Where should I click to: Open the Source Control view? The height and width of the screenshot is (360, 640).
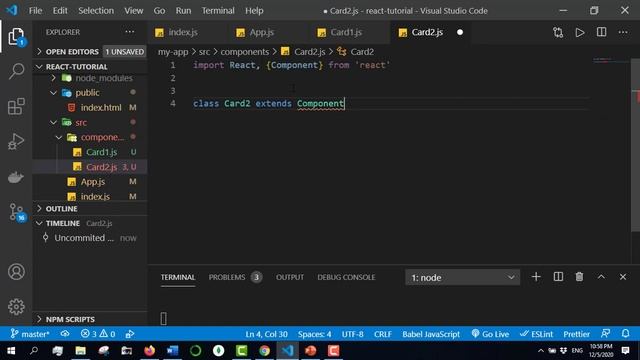17,212
